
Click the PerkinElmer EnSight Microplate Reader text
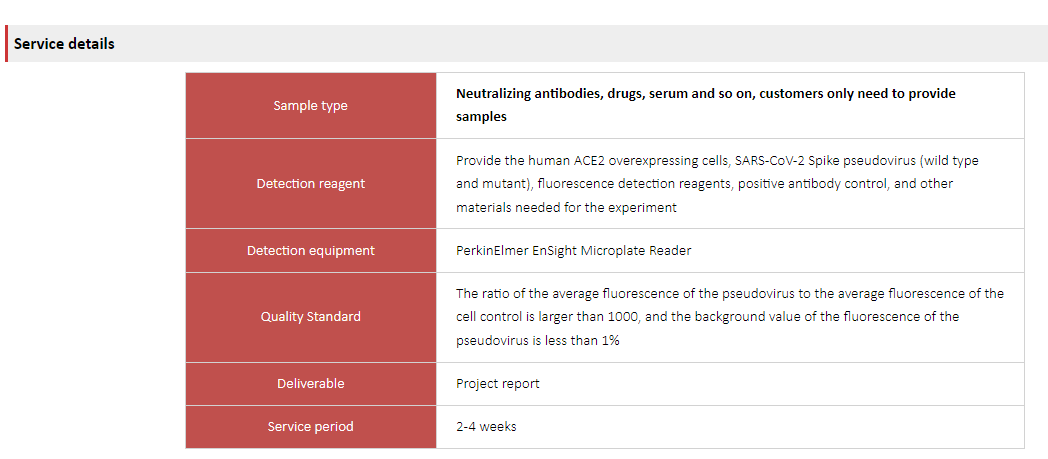573,251
